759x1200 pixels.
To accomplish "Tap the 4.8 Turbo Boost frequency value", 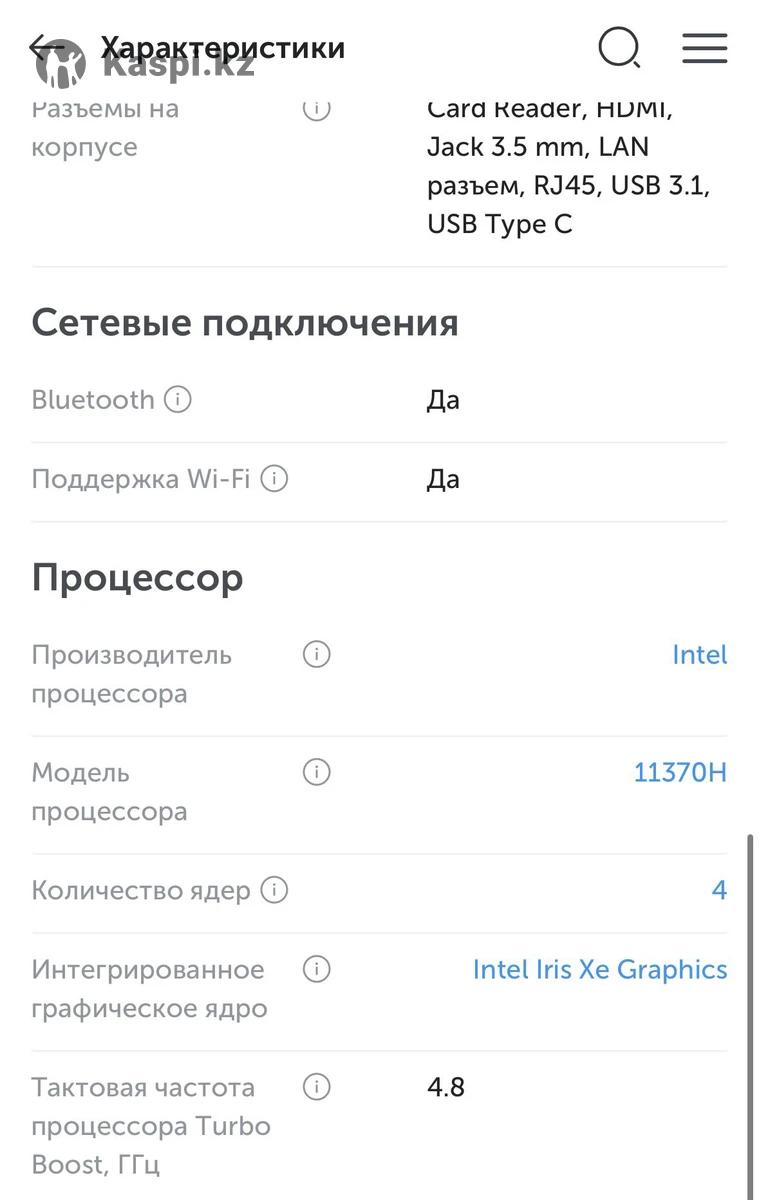I will pyautogui.click(x=446, y=1087).
